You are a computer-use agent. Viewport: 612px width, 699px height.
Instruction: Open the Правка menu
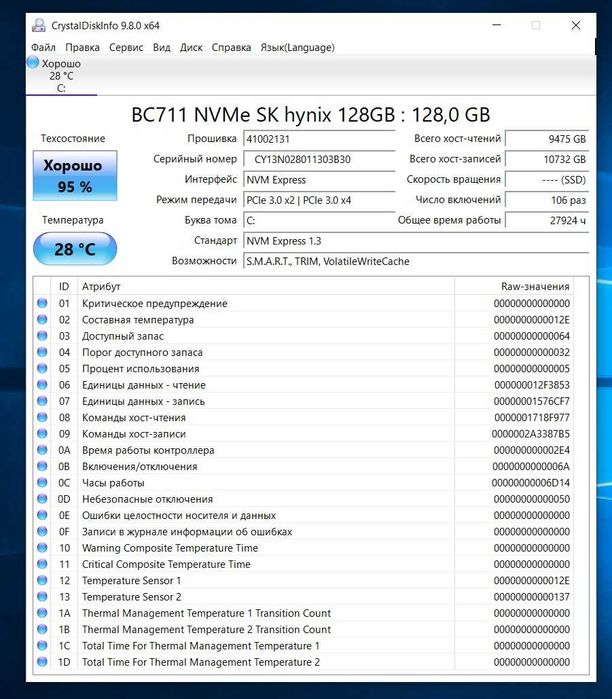(82, 47)
